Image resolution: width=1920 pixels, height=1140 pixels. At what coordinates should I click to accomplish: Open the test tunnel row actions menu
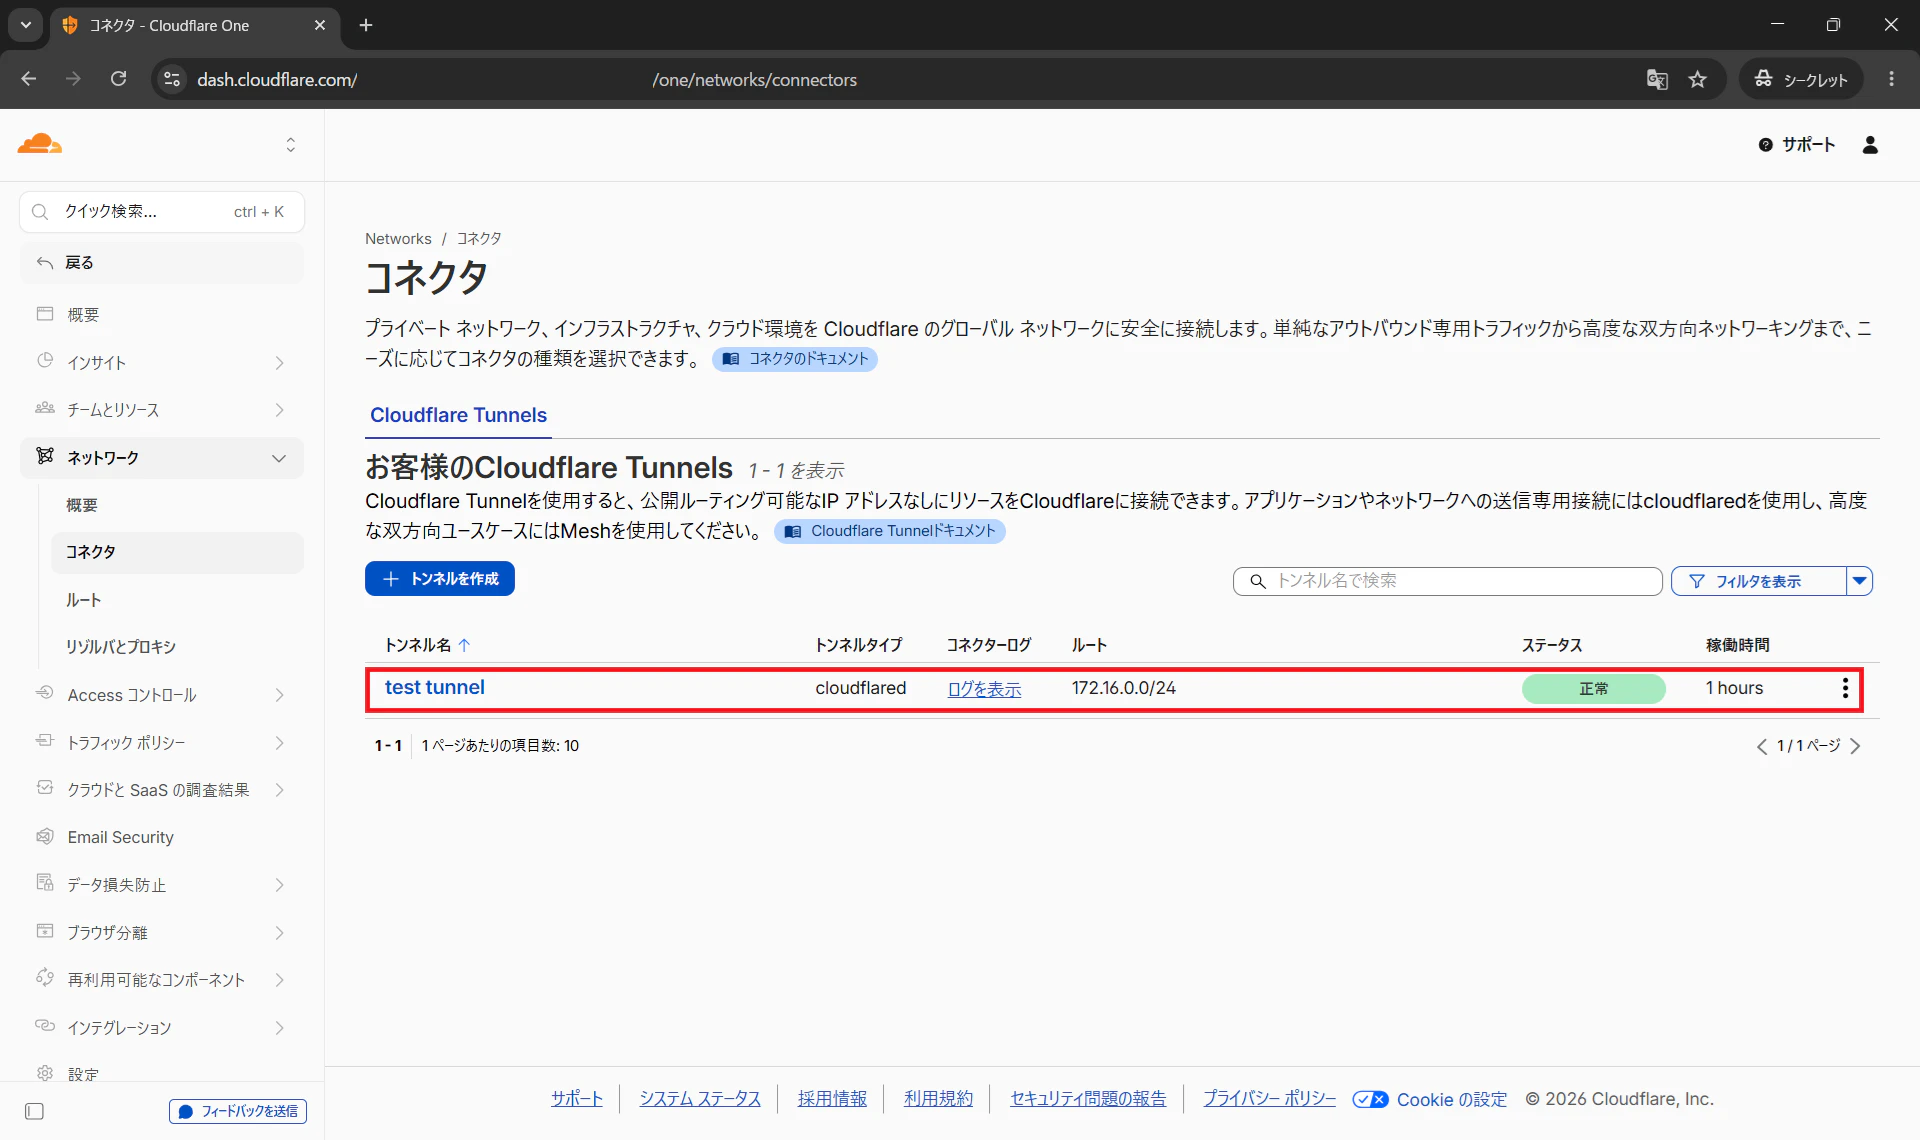point(1845,688)
